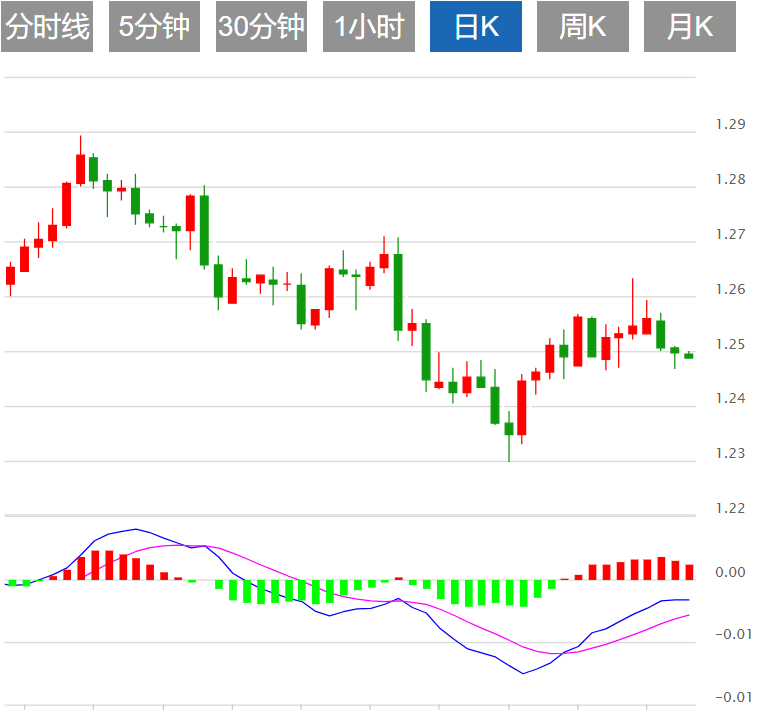776x710 pixels.
Task: Click the 1.29 price axis label
Action: pos(730,125)
